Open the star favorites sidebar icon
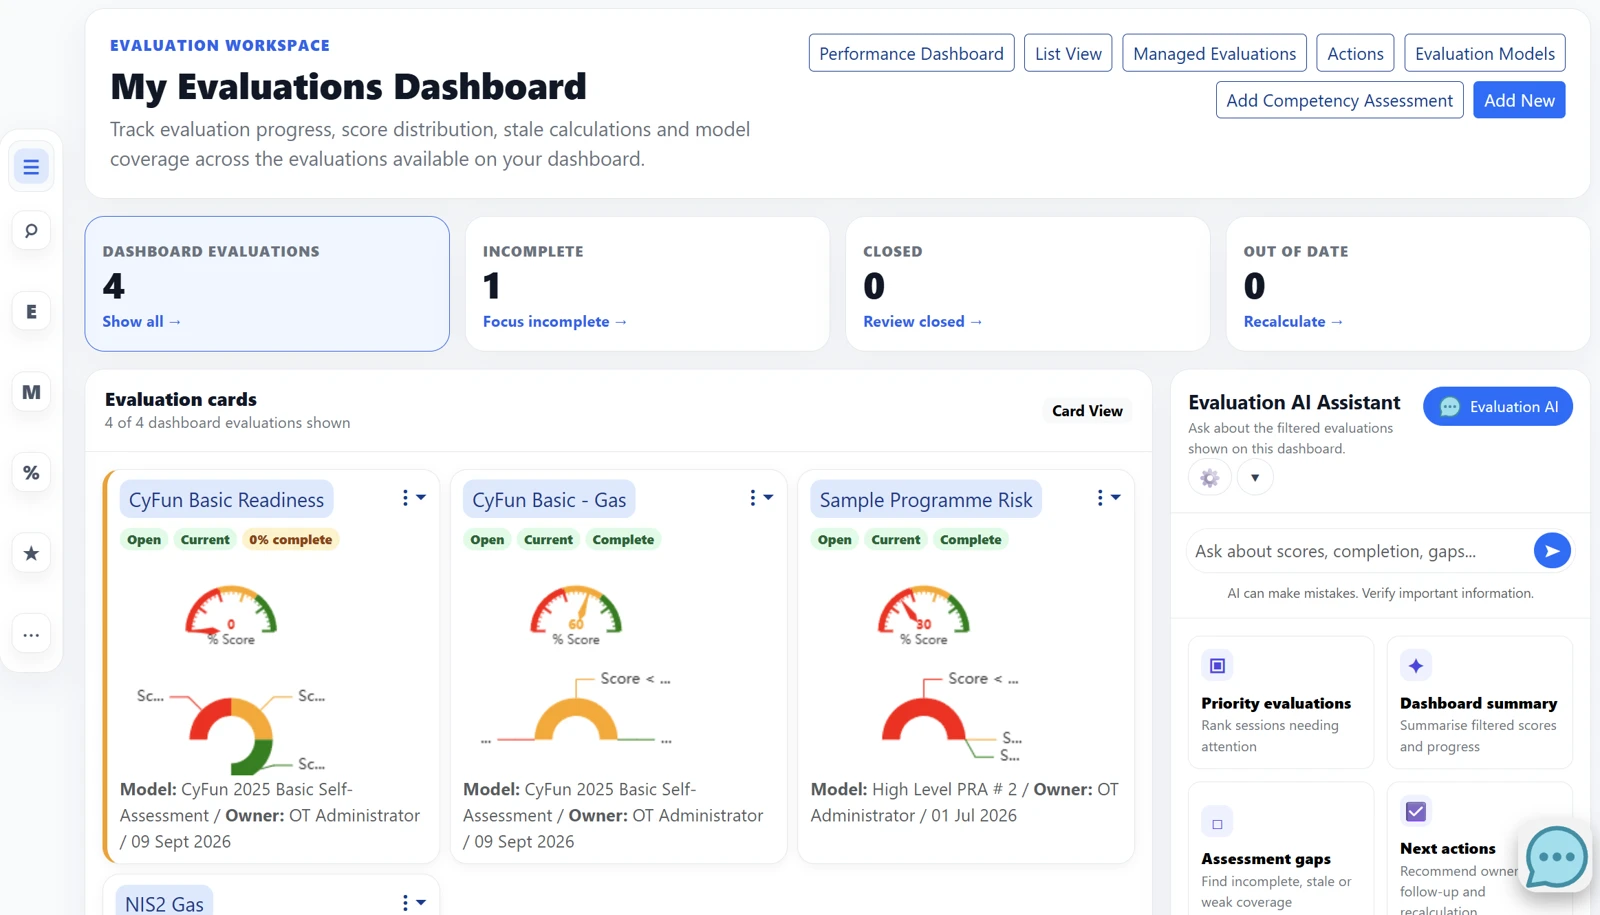The image size is (1600, 915). click(x=31, y=554)
